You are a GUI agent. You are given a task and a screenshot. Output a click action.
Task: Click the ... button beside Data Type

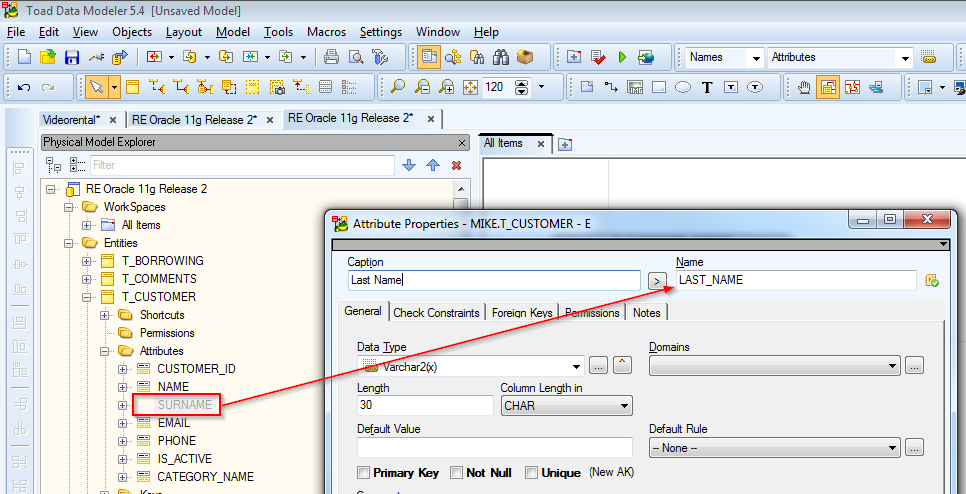598,365
